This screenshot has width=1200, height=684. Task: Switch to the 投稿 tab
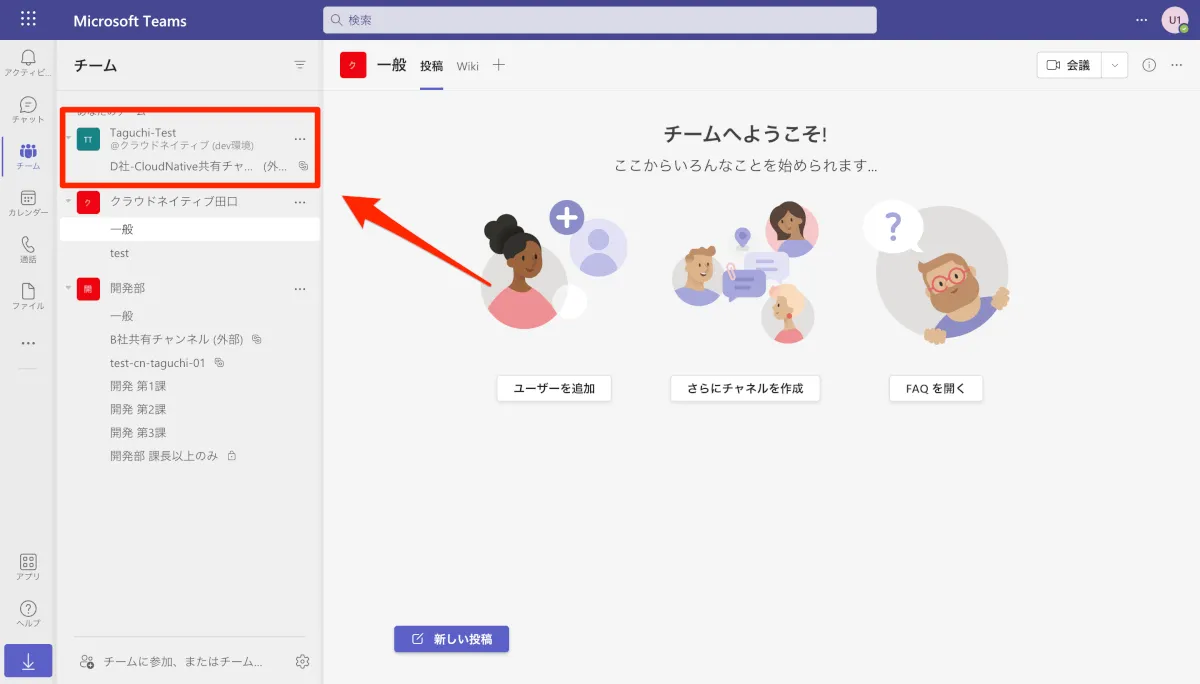[431, 66]
